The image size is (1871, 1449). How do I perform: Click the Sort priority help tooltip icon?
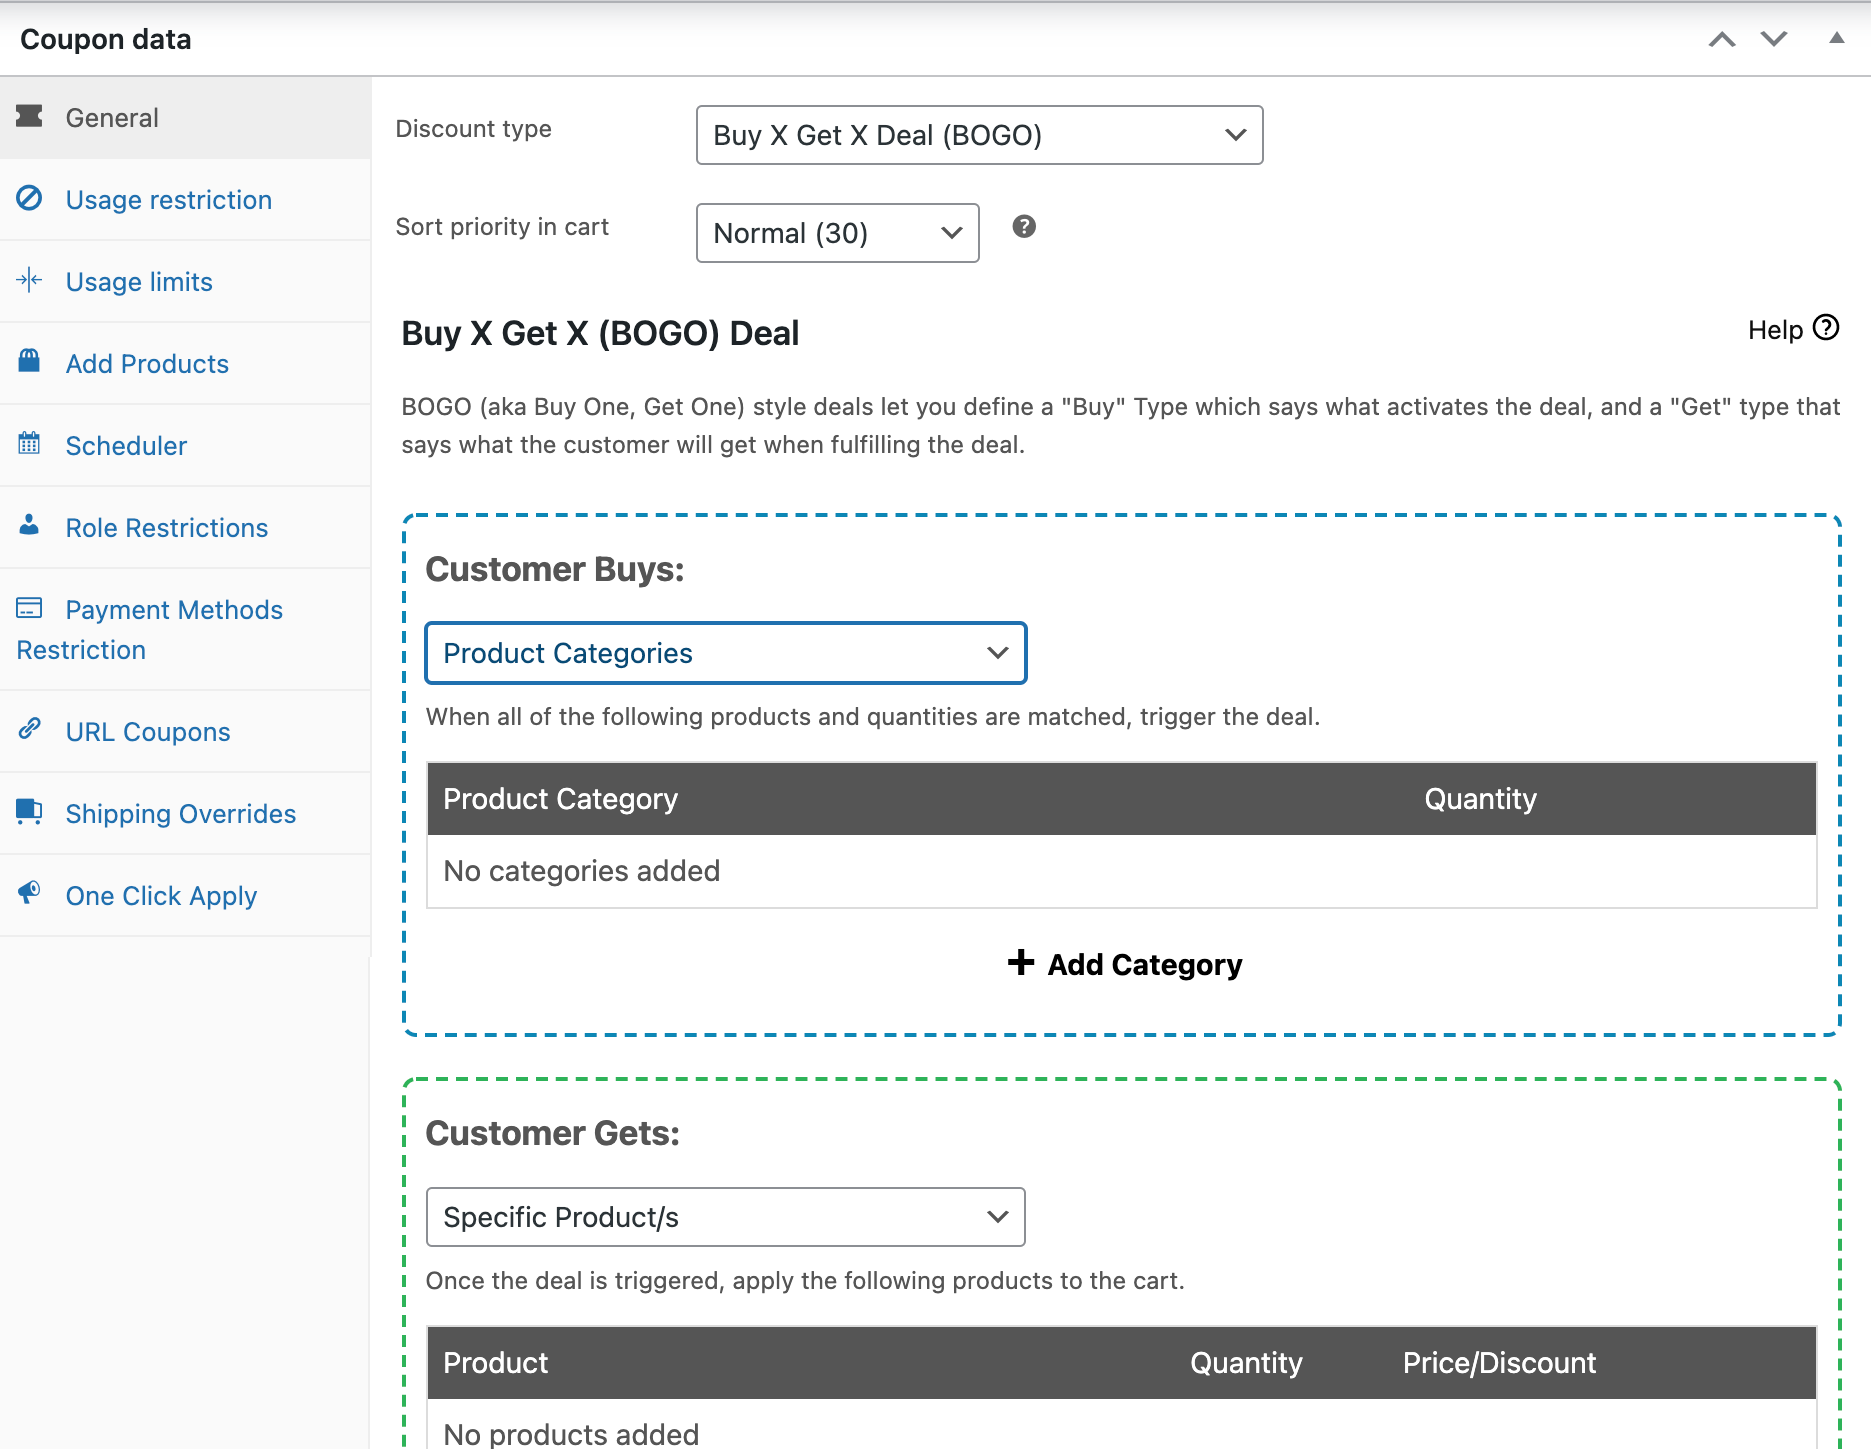tap(1024, 227)
